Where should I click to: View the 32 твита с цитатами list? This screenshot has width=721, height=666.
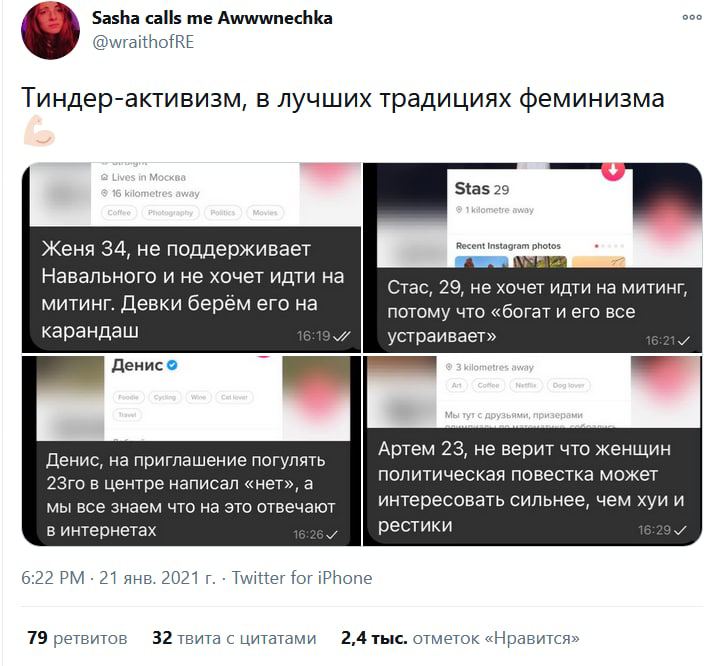click(x=235, y=638)
